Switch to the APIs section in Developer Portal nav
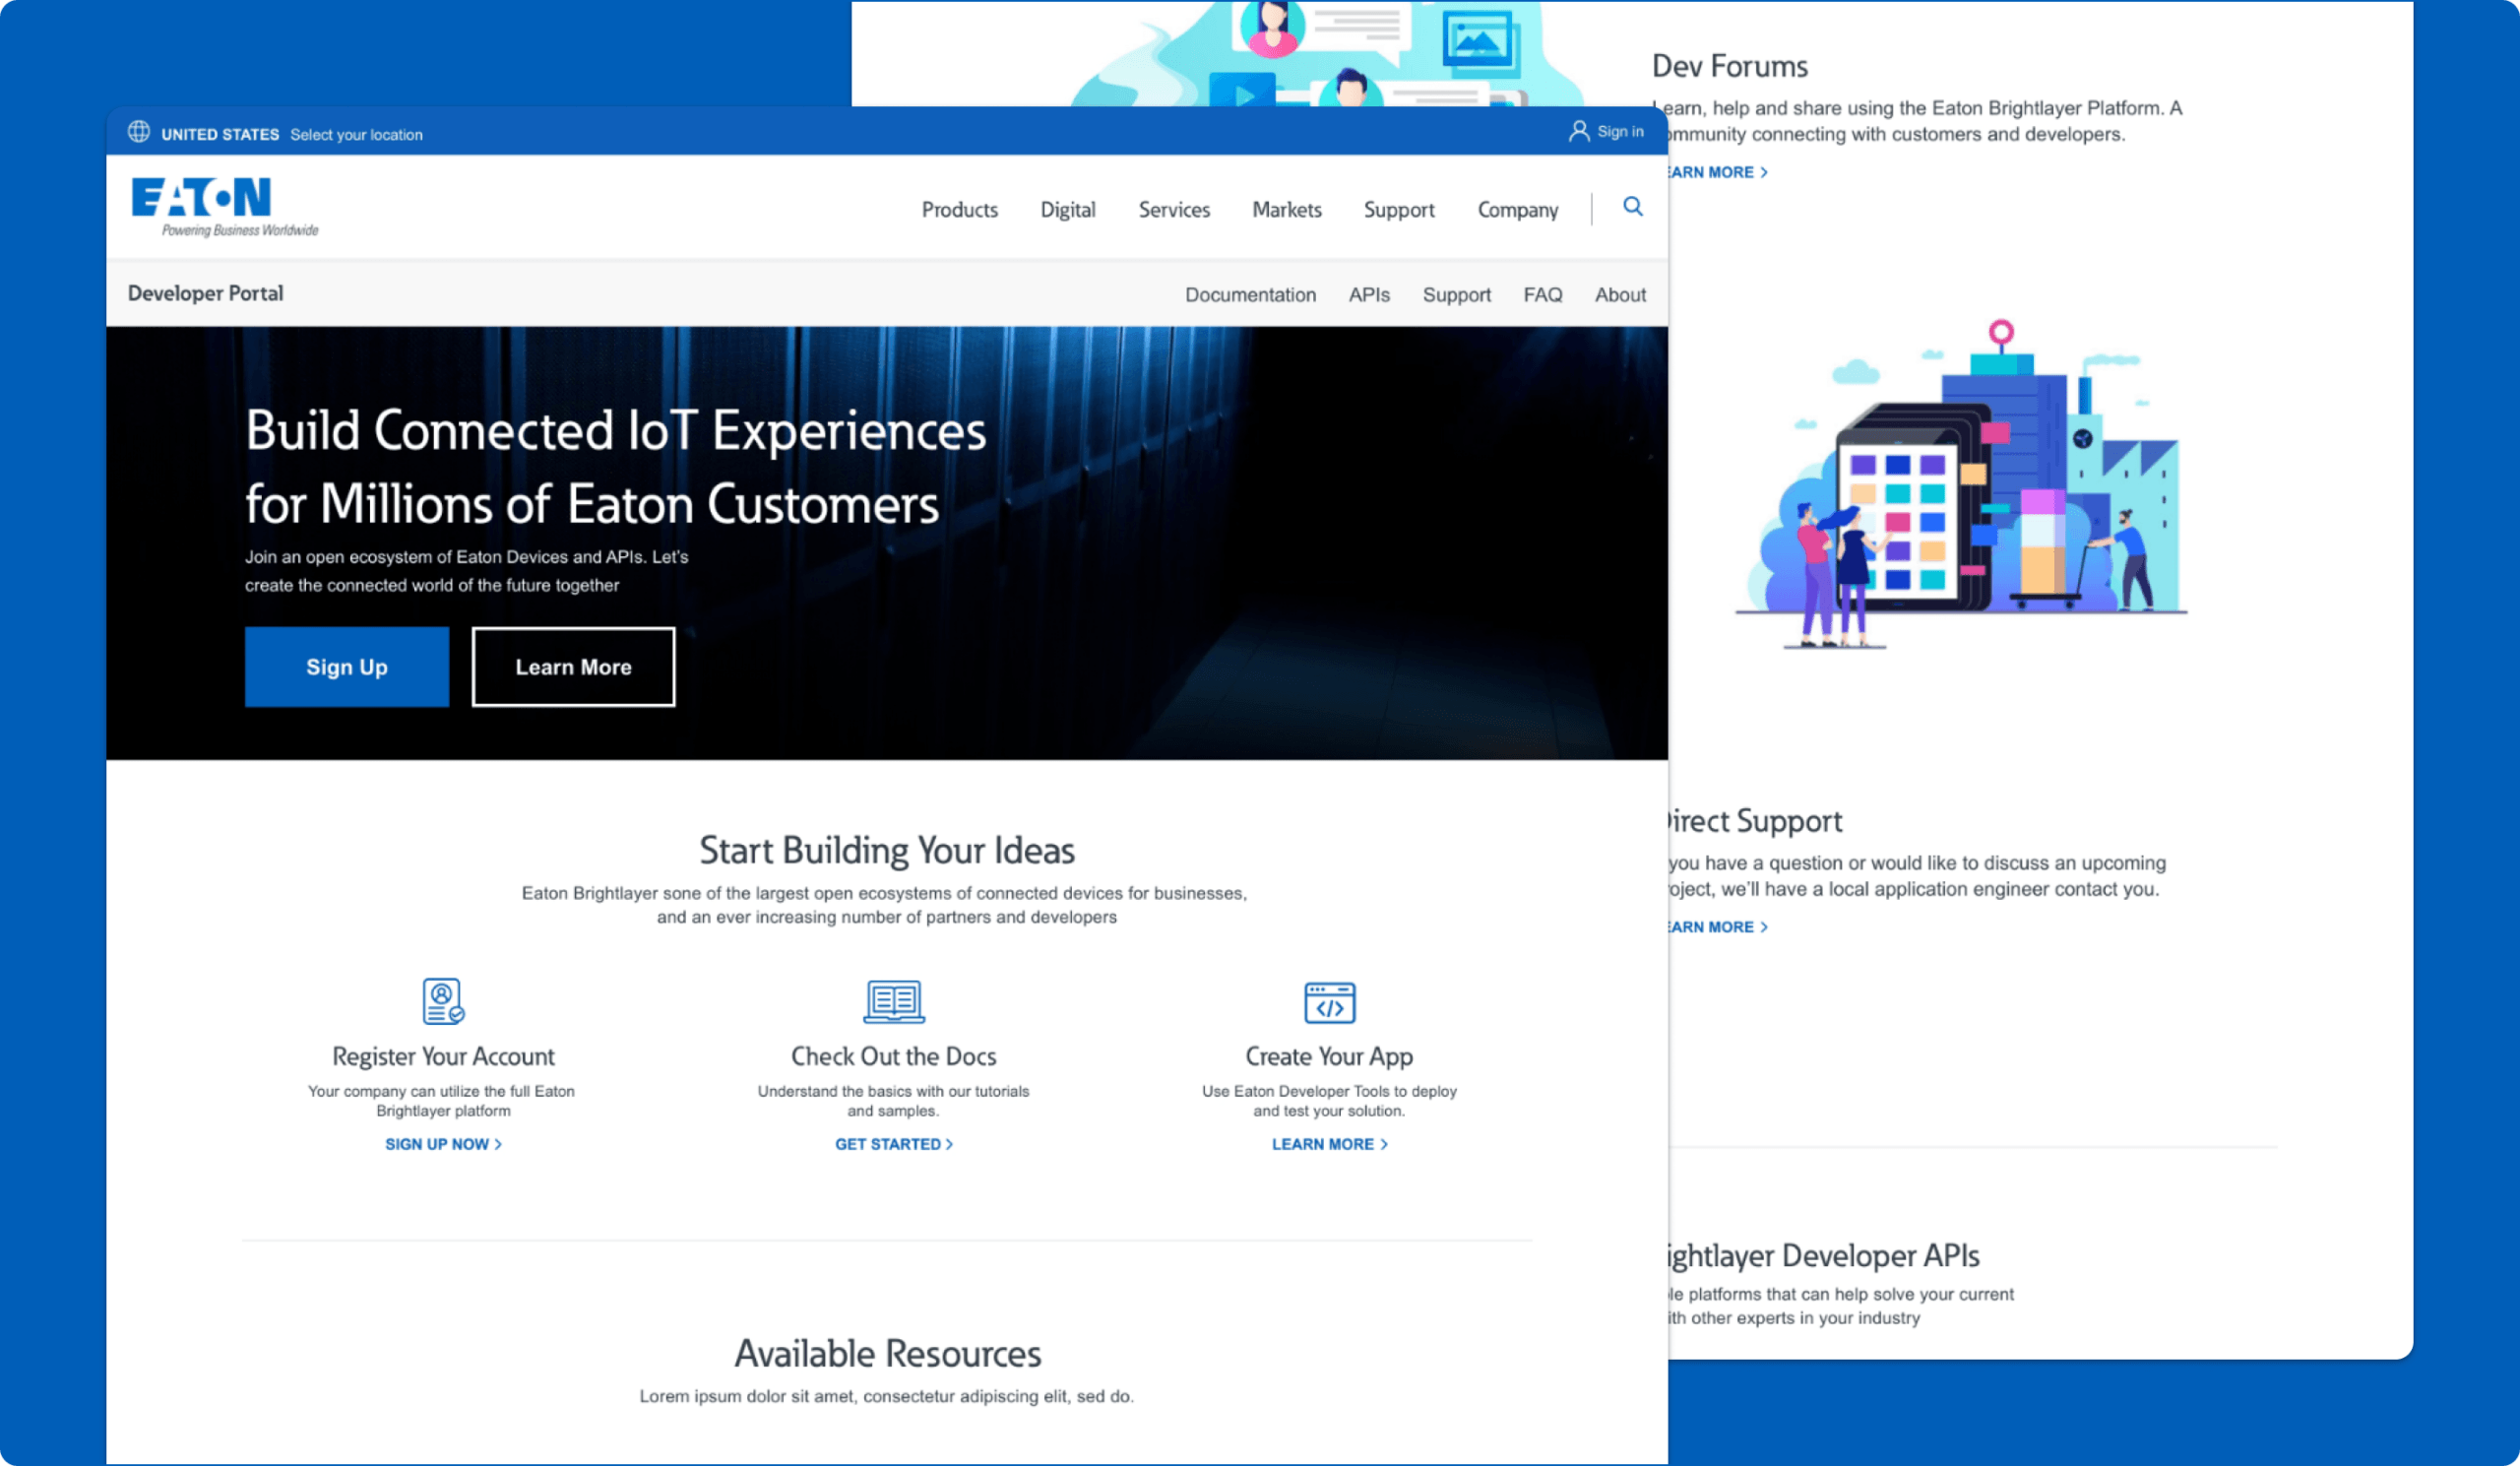 click(x=1369, y=294)
